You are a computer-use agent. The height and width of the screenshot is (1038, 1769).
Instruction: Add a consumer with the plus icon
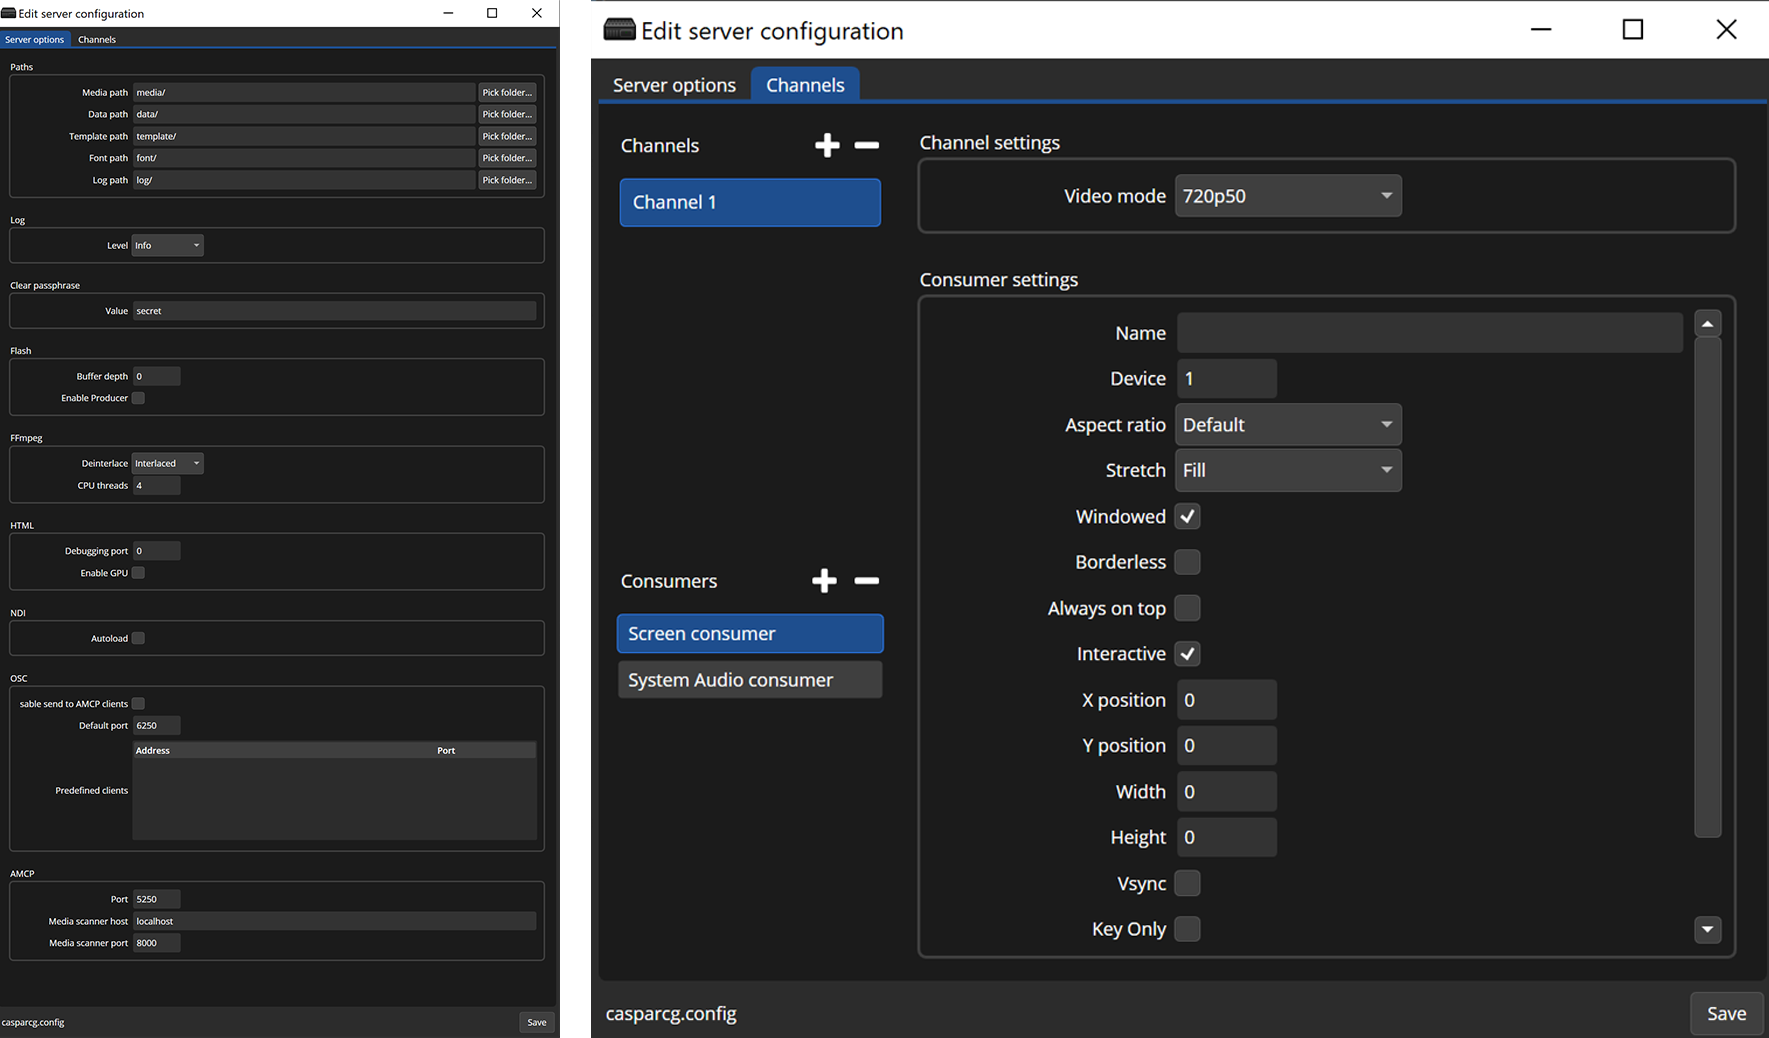tap(824, 580)
